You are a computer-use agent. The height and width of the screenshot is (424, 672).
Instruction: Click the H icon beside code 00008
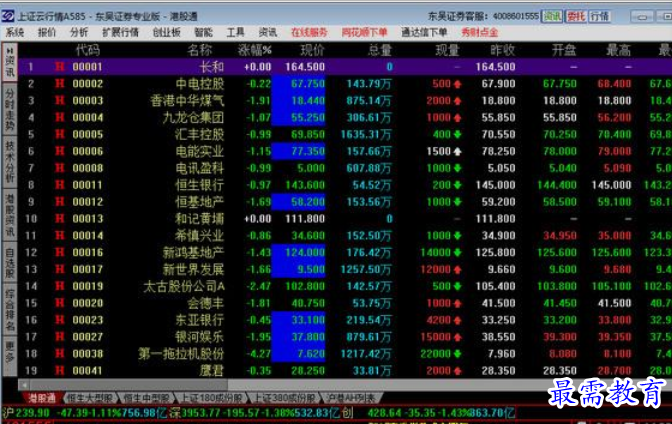coord(60,168)
